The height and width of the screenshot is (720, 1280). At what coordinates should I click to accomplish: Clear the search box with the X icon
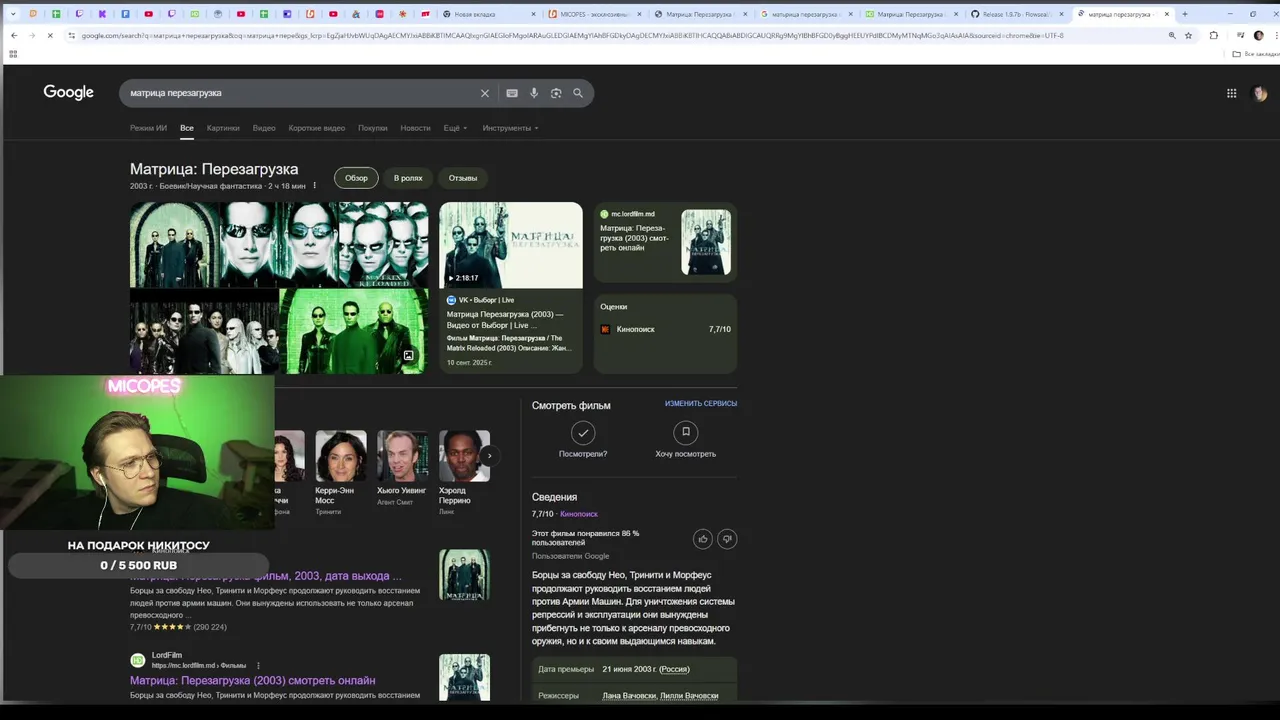pyautogui.click(x=485, y=93)
